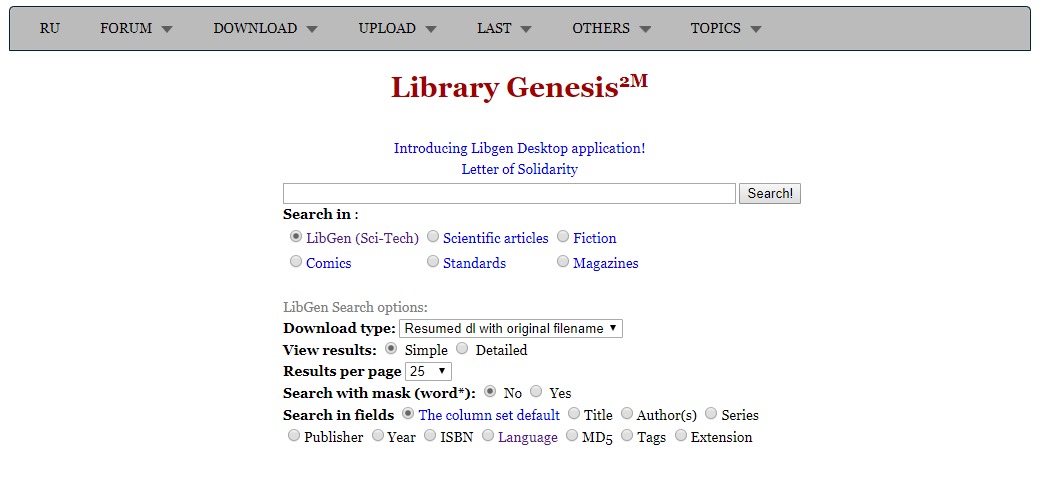Screen dimensions: 1042x484
Task: Select the Scientific articles radio button
Action: point(433,236)
